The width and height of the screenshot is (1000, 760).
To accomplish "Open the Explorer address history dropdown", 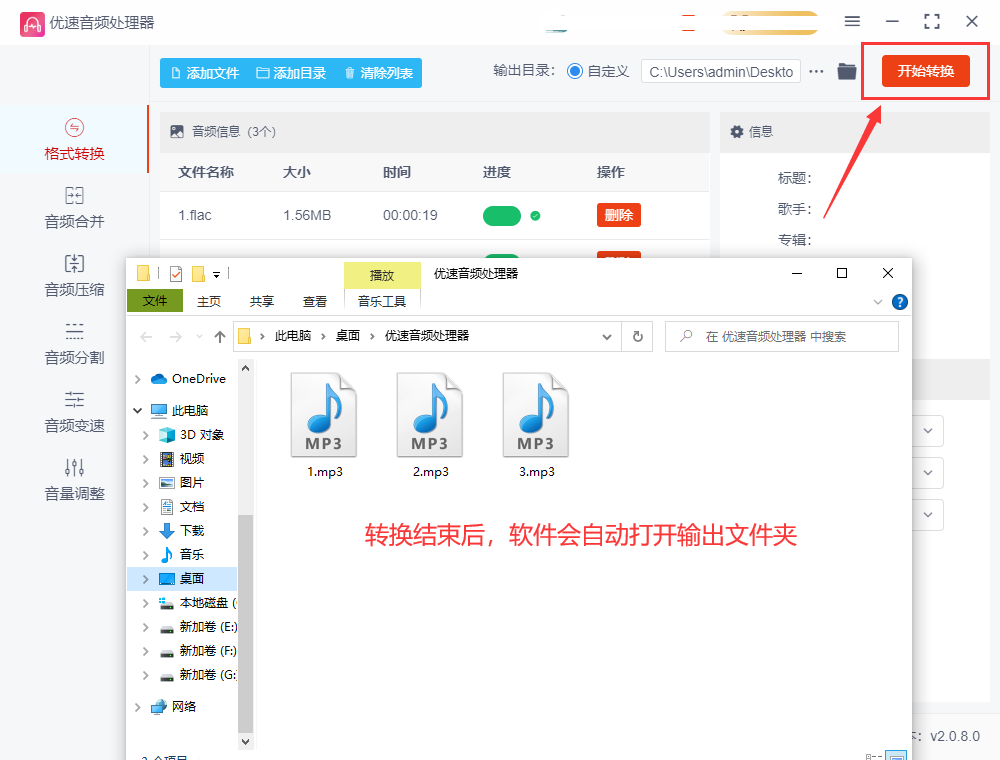I will click(x=607, y=337).
